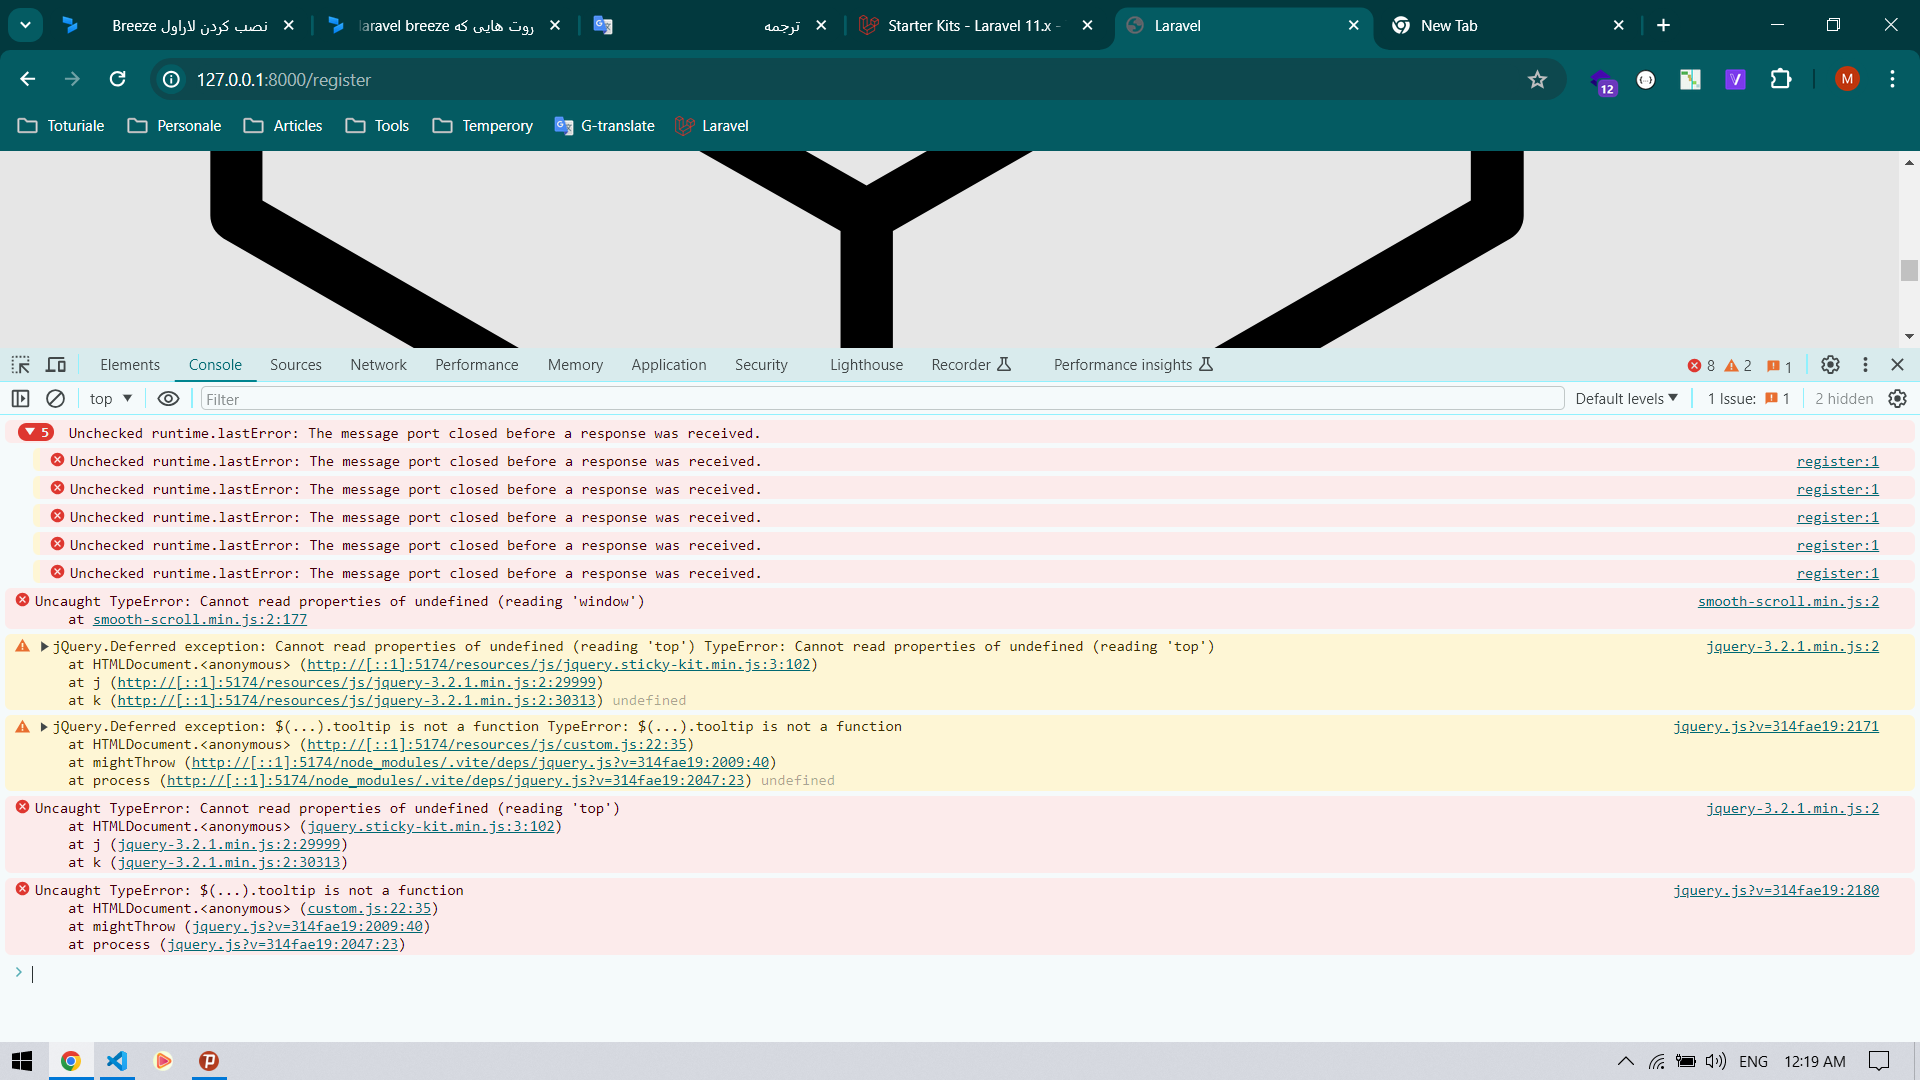Open the Recorder tab
The image size is (1920, 1080).
tap(971, 365)
